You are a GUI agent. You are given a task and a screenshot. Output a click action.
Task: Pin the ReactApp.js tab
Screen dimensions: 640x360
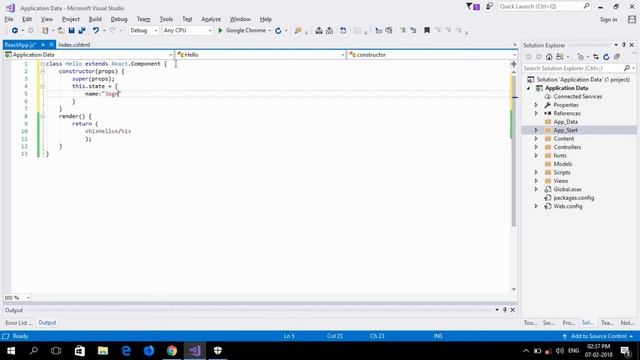[x=43, y=45]
